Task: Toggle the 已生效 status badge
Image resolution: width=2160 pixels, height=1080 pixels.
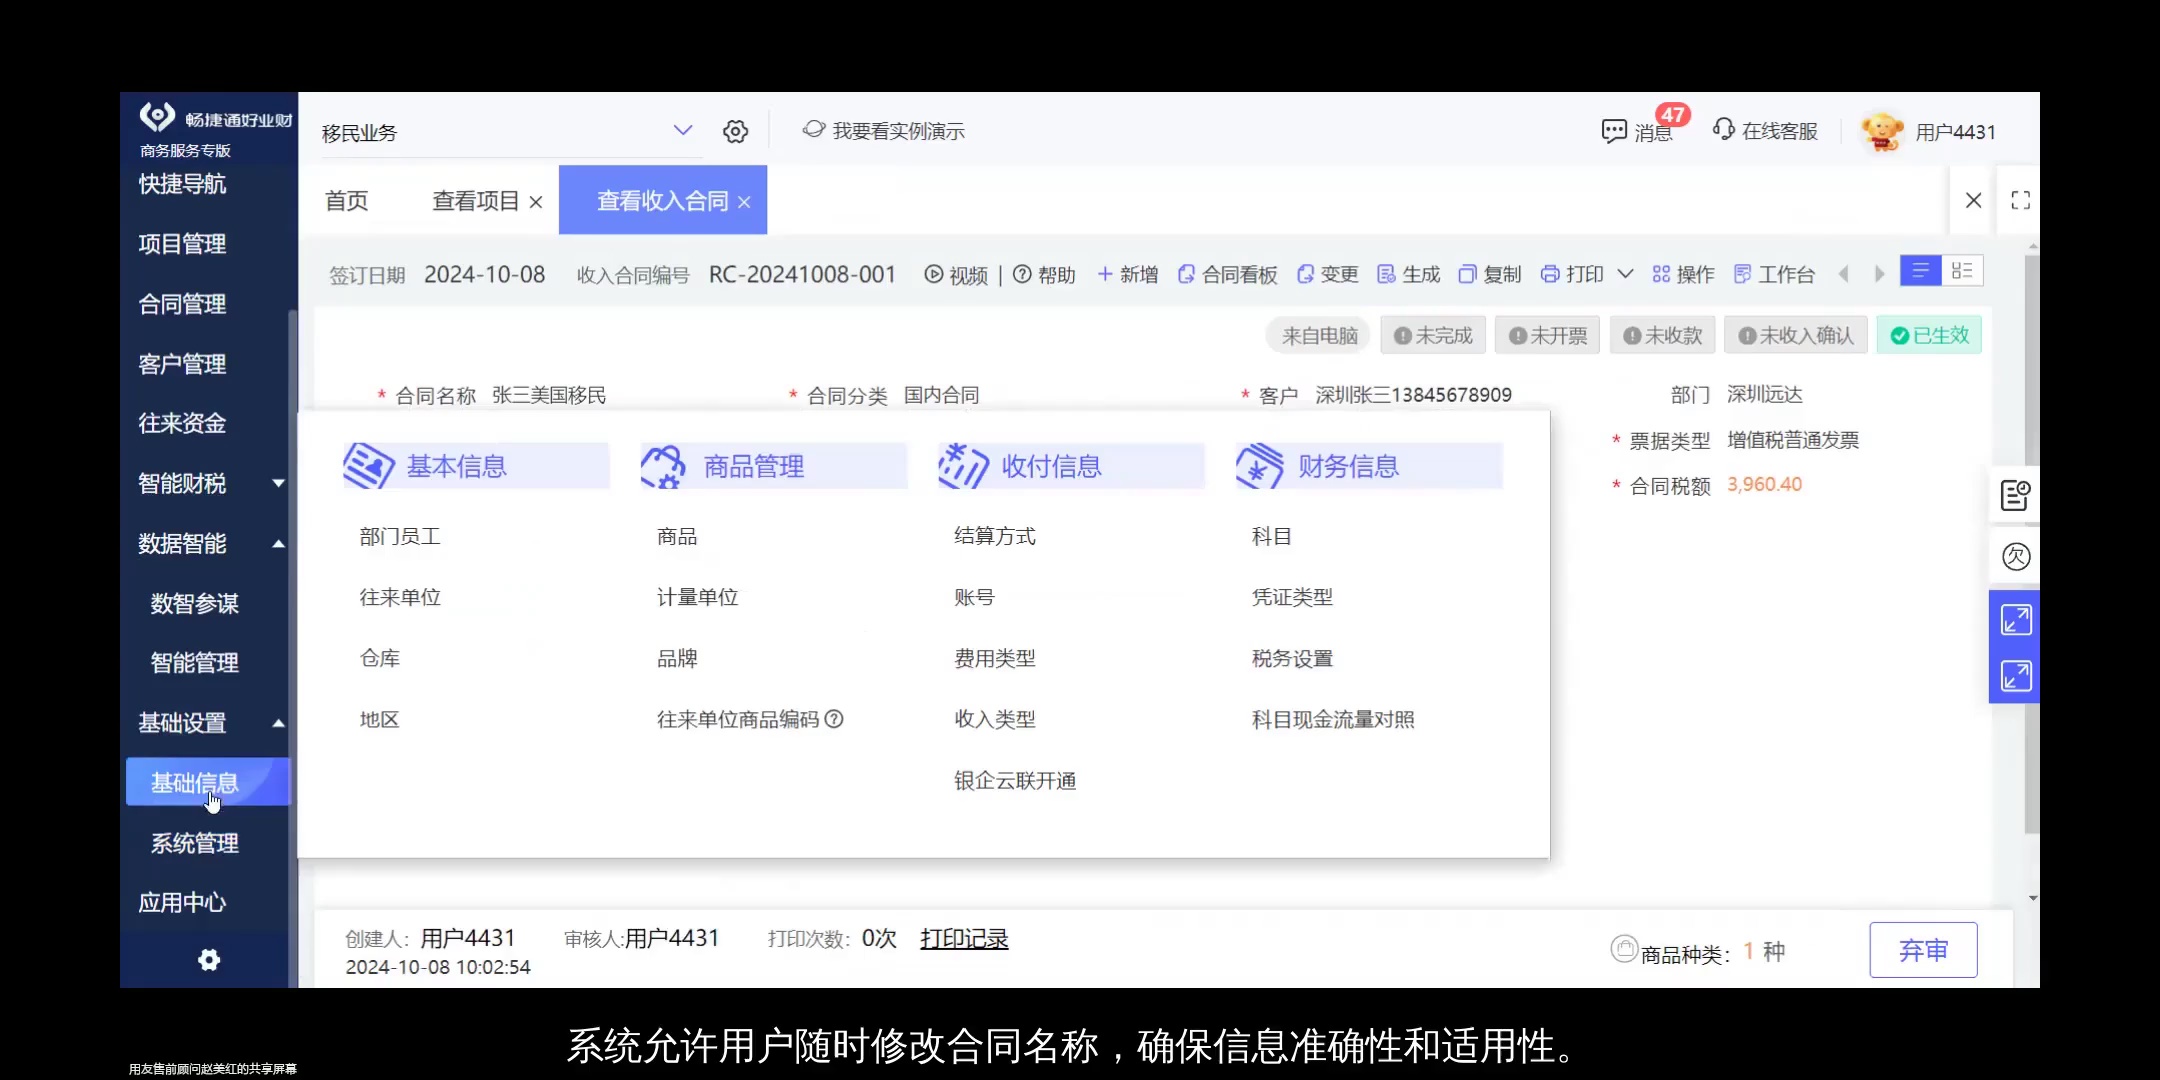Action: [x=1928, y=335]
